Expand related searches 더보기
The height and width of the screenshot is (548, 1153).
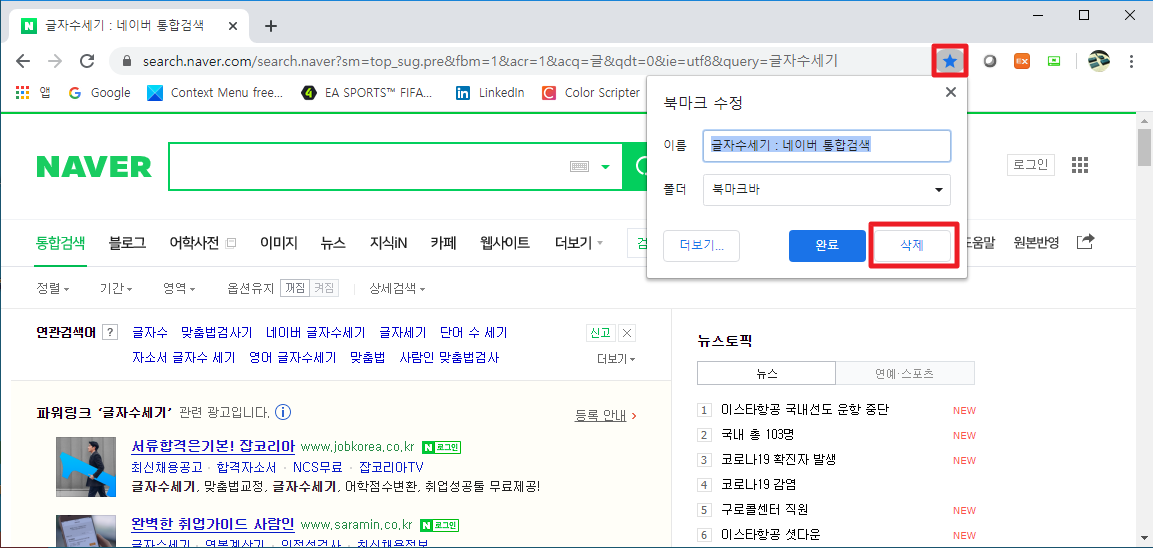[x=617, y=359]
